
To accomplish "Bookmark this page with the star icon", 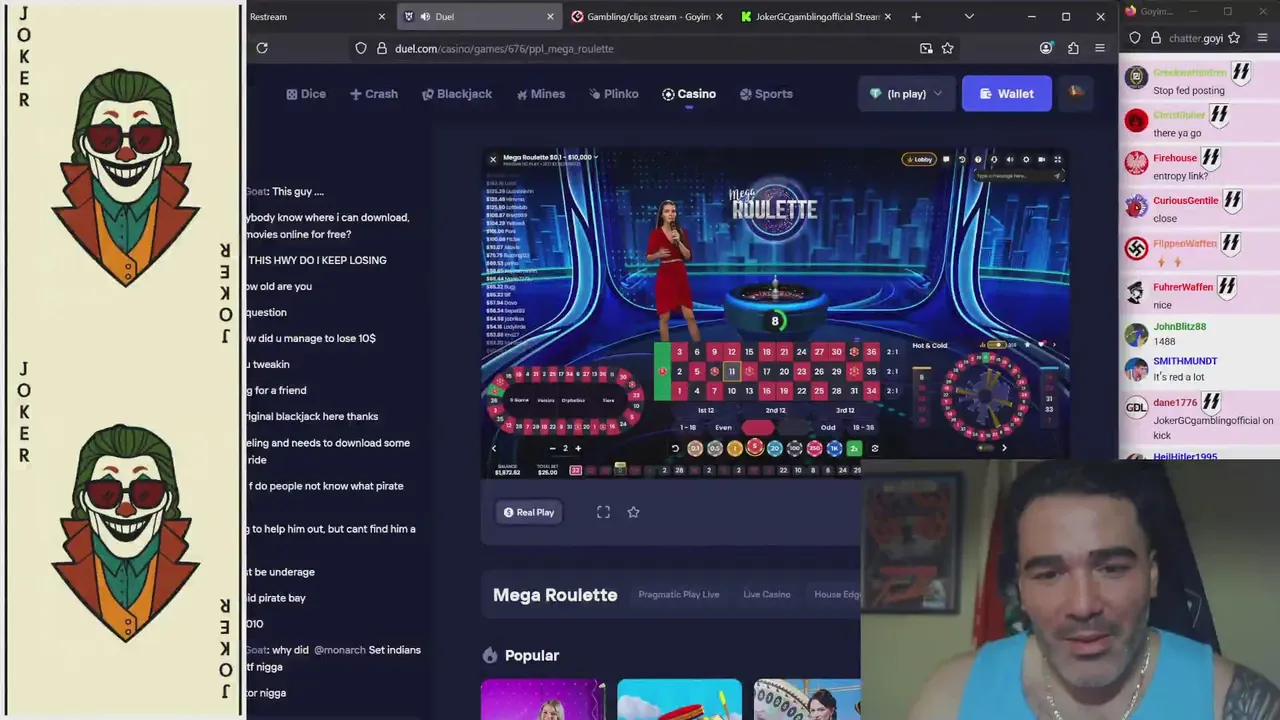I will 947,48.
